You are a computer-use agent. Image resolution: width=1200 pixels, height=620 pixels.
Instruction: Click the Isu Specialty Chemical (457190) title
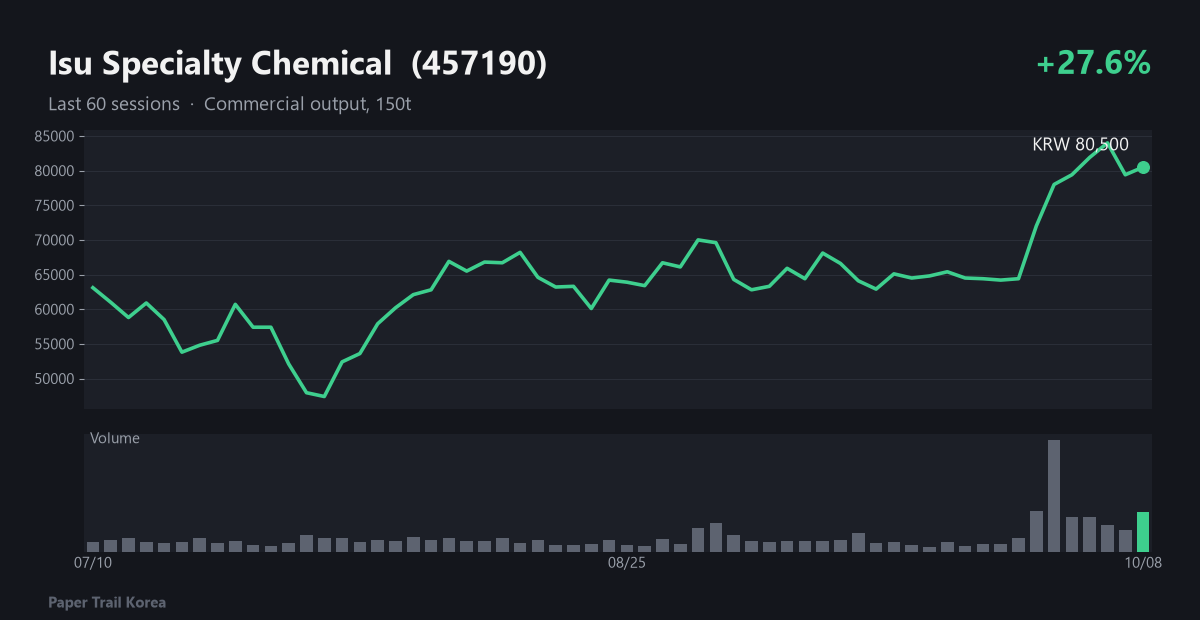[298, 64]
